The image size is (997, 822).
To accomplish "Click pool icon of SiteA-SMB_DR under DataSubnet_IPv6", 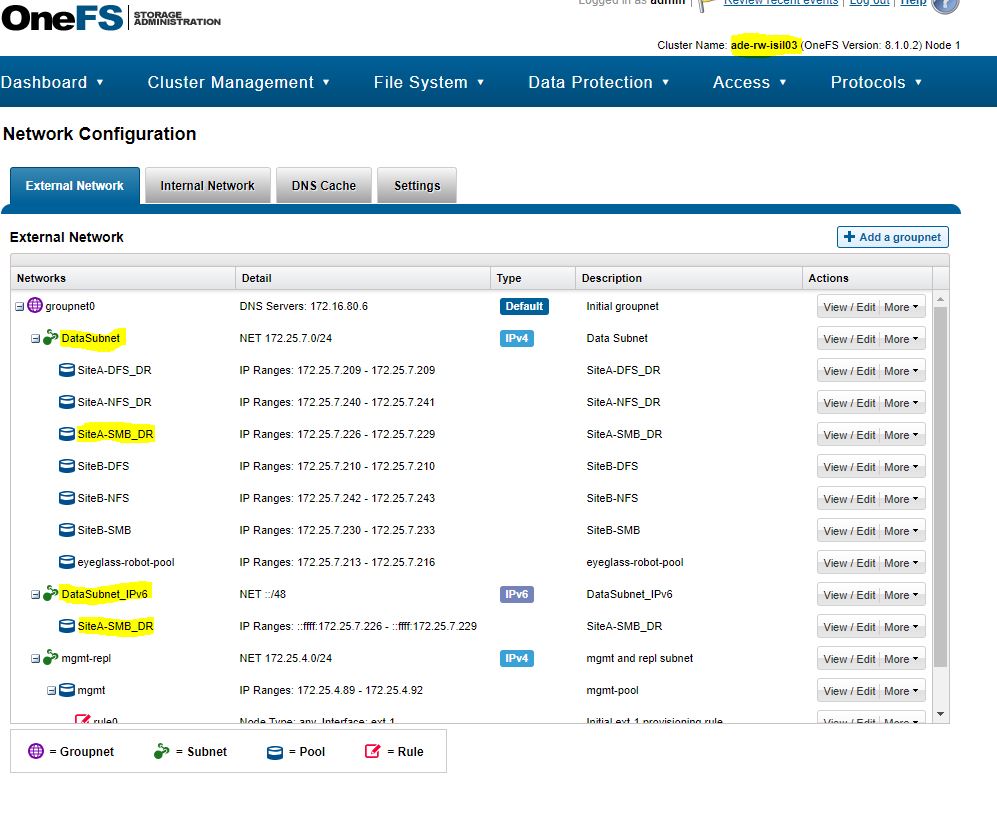I will [67, 626].
